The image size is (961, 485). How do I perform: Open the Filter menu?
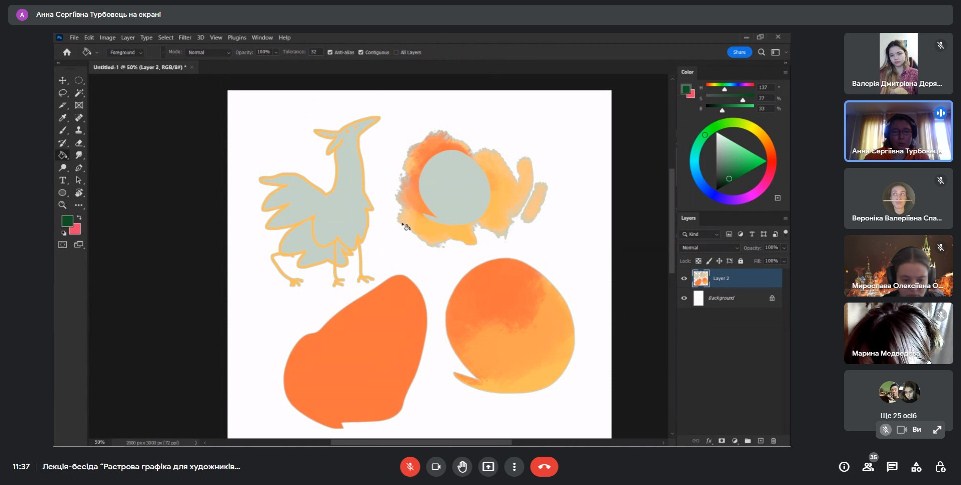(184, 38)
